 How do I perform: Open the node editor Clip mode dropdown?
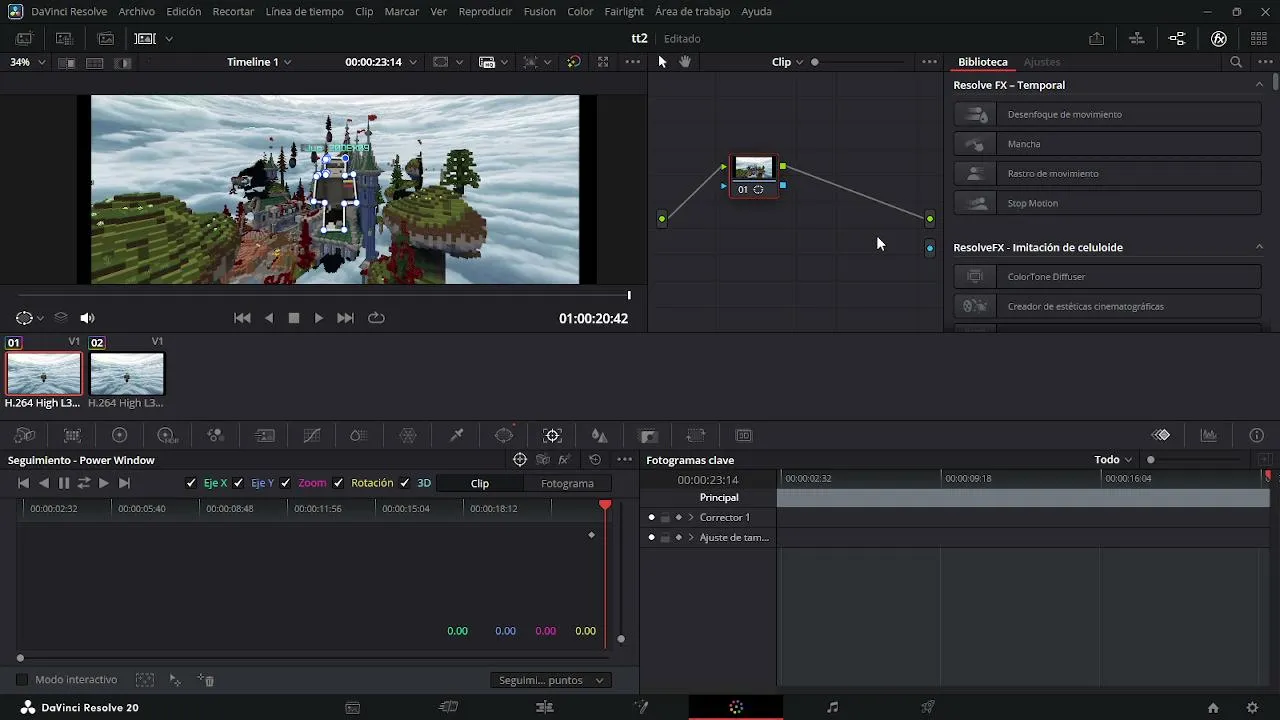point(788,62)
